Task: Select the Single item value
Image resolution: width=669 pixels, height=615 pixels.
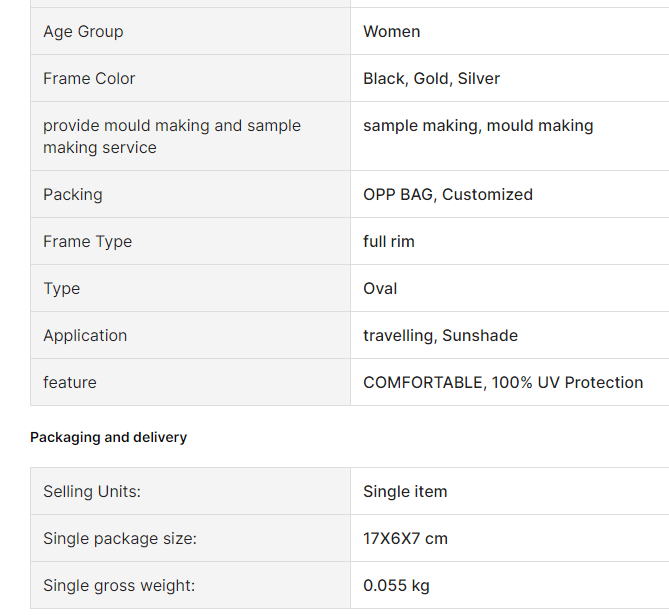Action: click(405, 492)
